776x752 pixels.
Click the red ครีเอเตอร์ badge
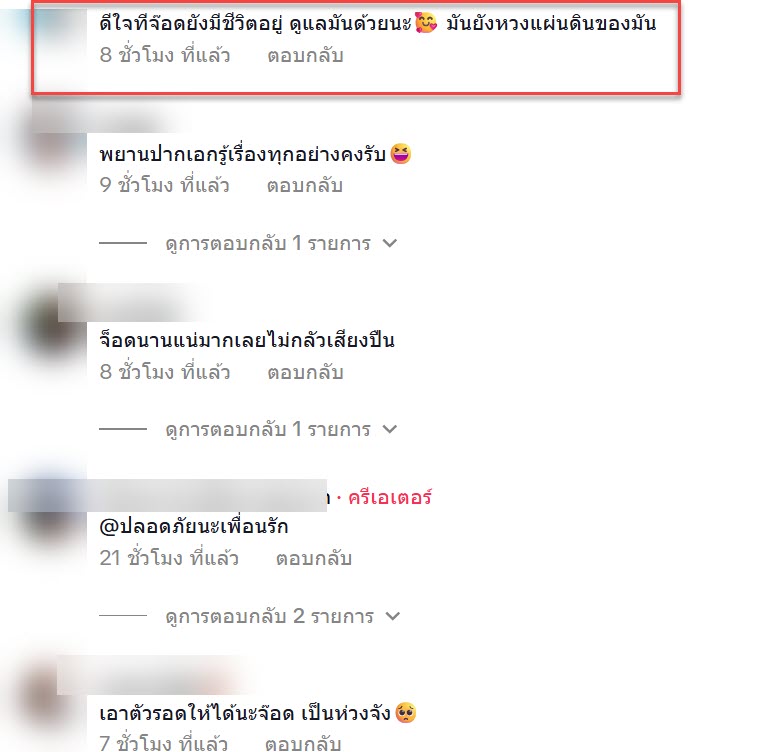[390, 497]
